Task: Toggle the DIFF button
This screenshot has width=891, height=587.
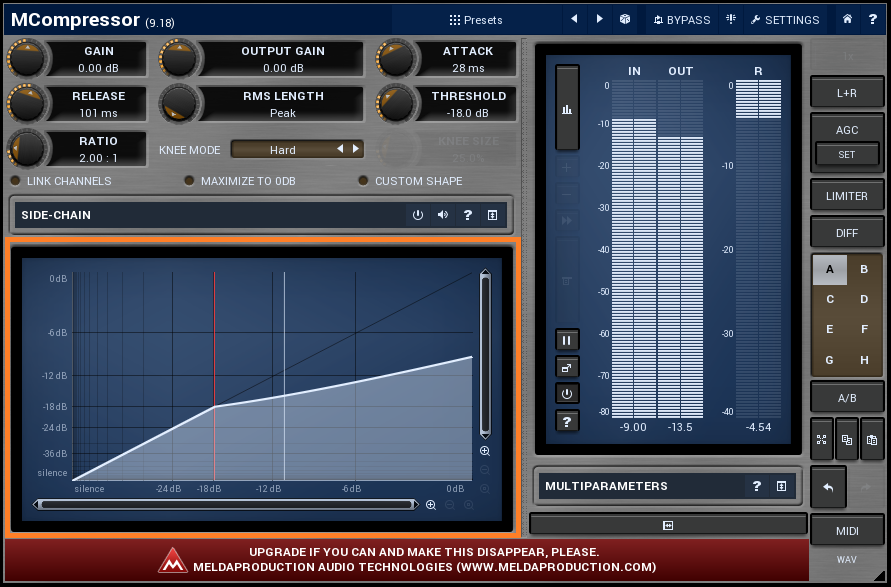Action: coord(847,233)
